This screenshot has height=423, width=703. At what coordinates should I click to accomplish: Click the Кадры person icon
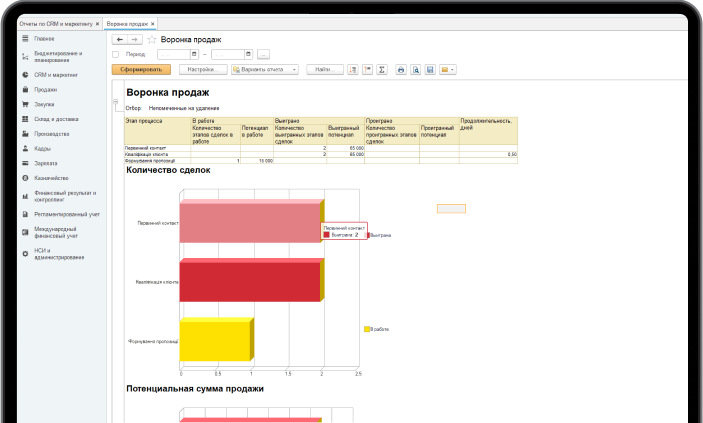(25, 148)
